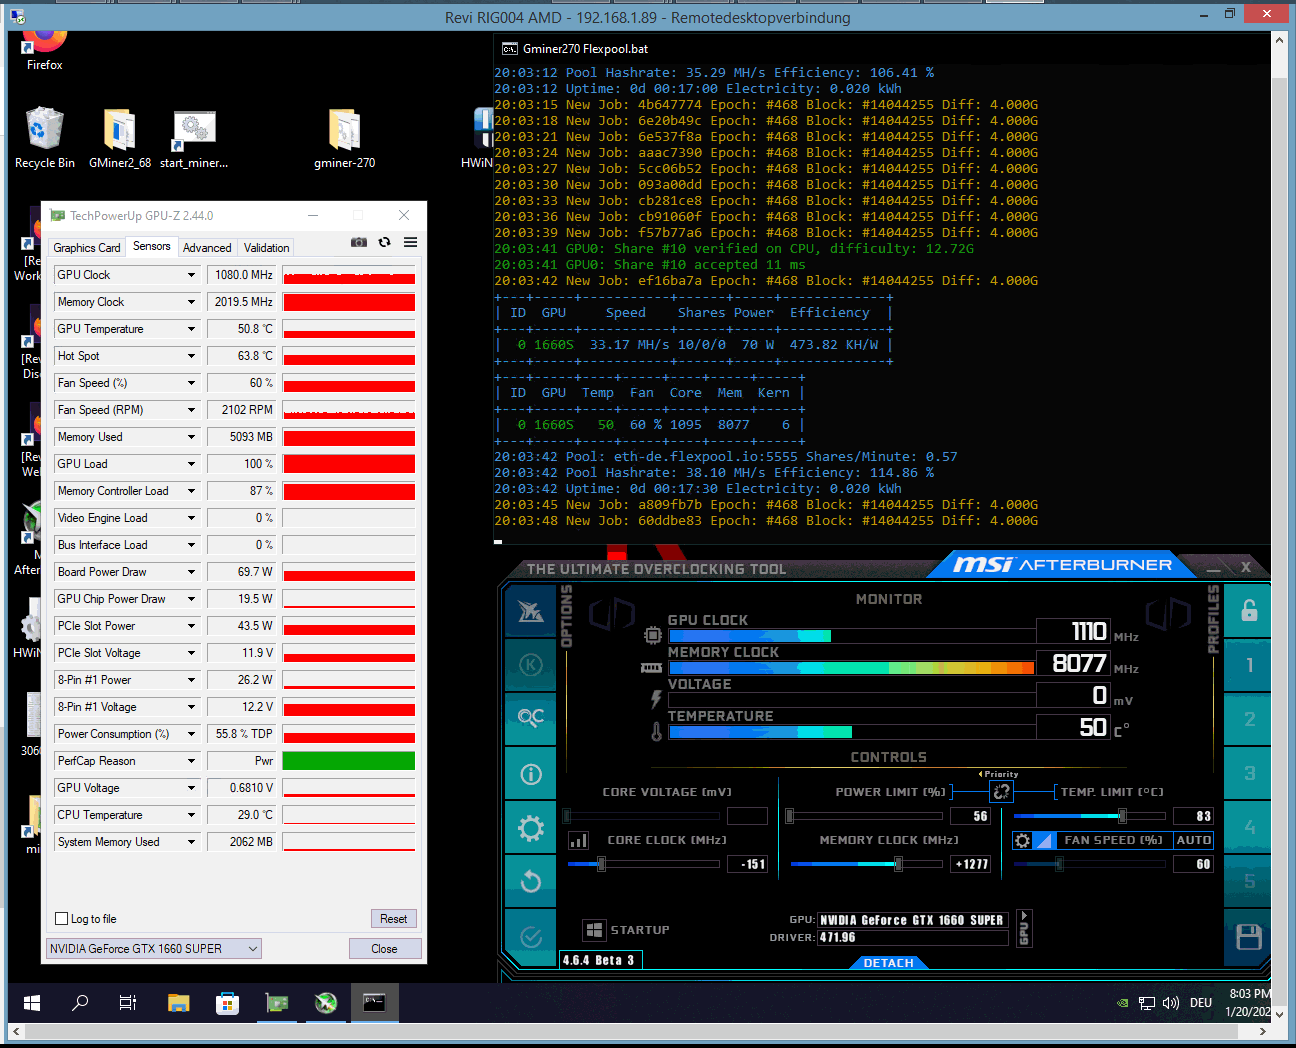Expand GPU Clock sensor dropdown
The image size is (1296, 1048).
[191, 275]
